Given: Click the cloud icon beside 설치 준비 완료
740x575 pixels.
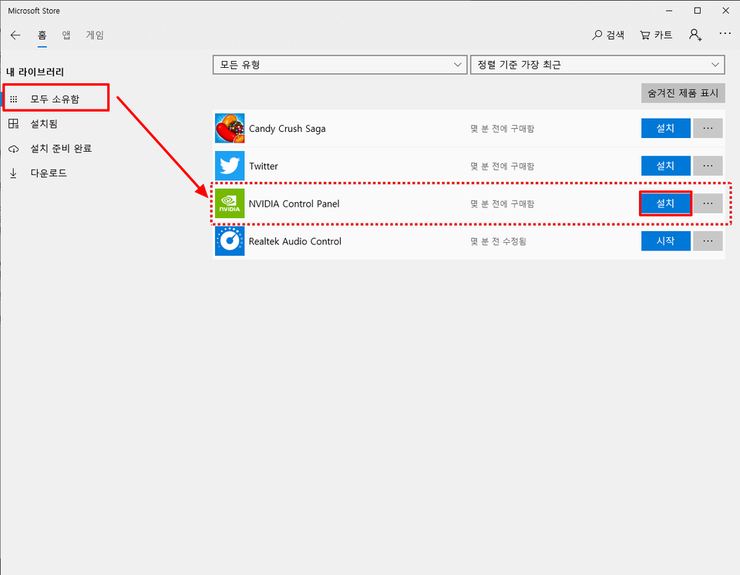Looking at the screenshot, I should pos(14,149).
